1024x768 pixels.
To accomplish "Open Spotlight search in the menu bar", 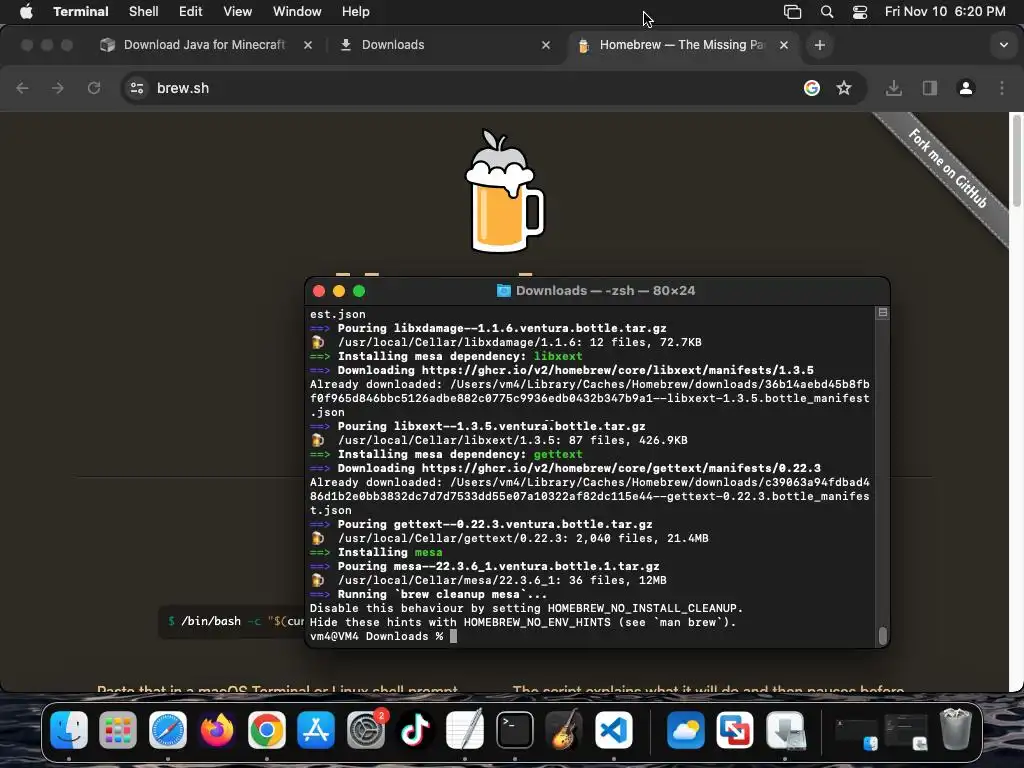I will coord(827,12).
